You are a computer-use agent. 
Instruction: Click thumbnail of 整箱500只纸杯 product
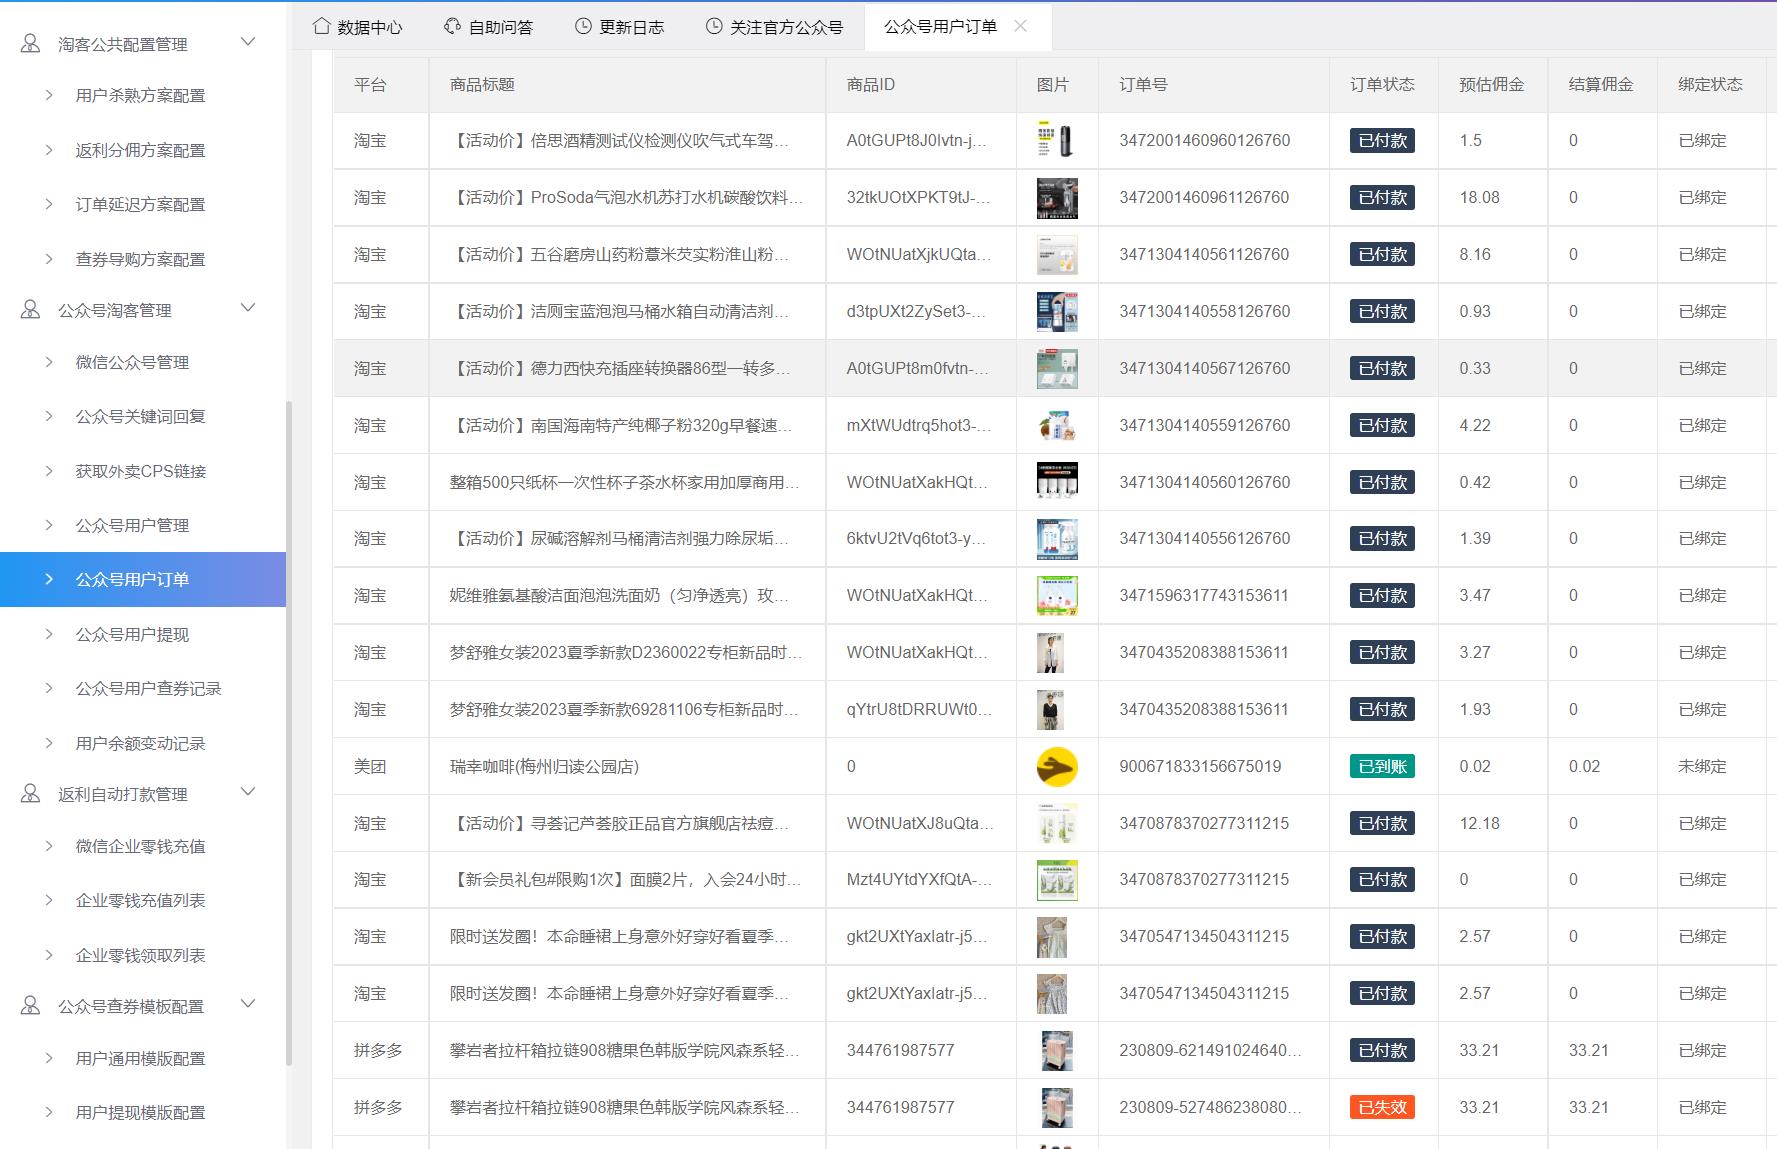(x=1057, y=482)
